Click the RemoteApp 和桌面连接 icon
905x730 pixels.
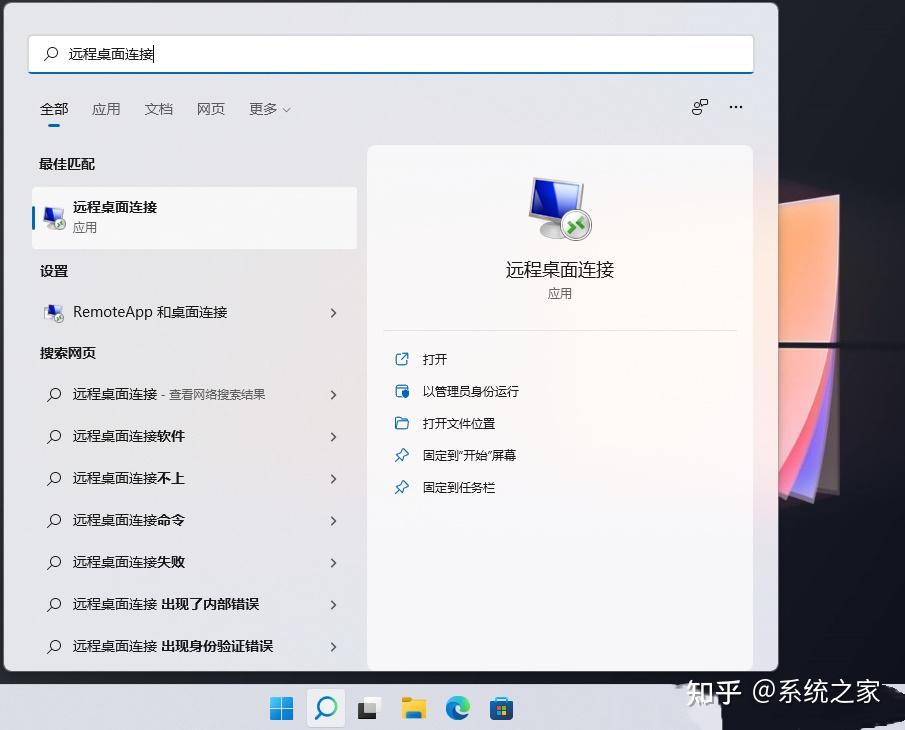coord(54,313)
